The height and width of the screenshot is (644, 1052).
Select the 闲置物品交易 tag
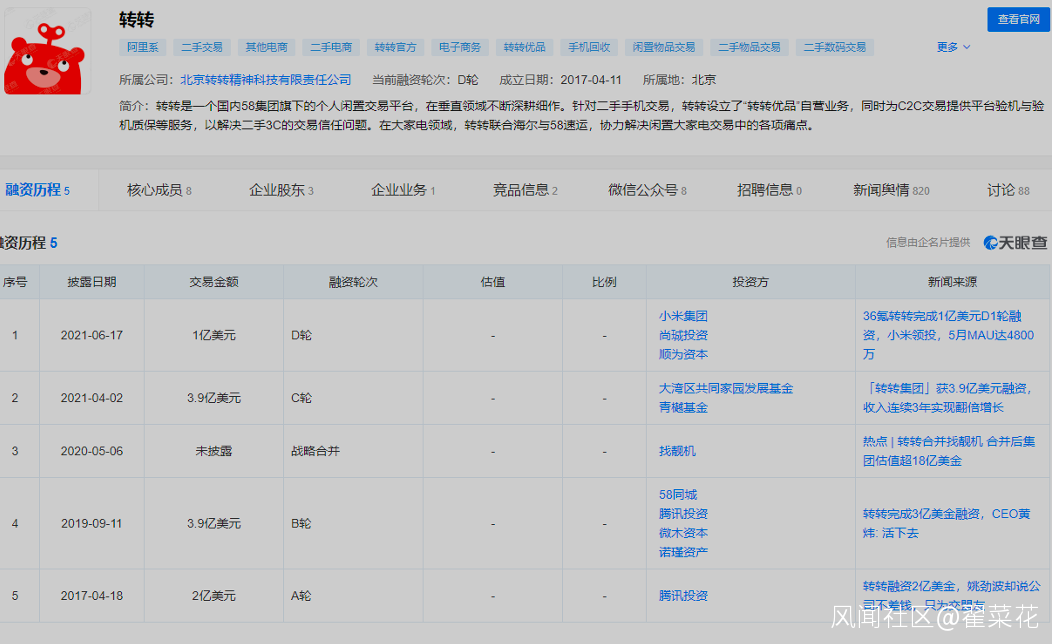point(664,47)
